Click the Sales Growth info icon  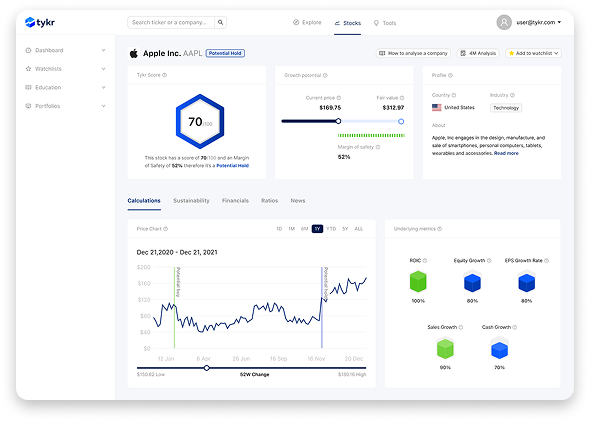(461, 327)
